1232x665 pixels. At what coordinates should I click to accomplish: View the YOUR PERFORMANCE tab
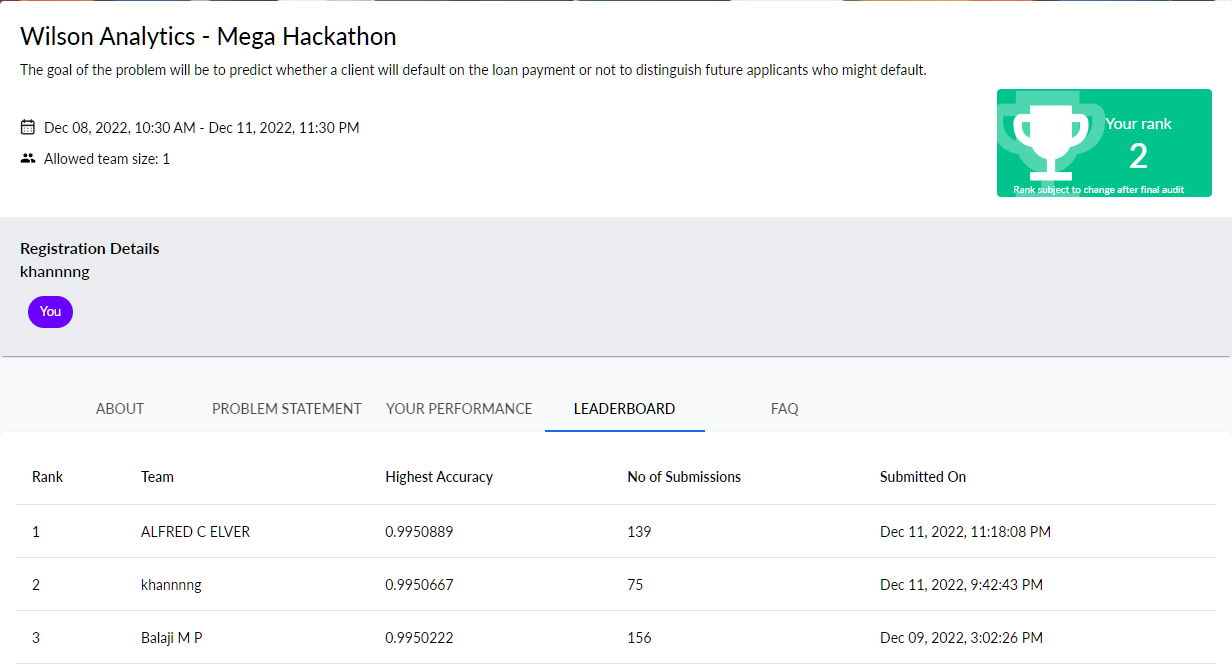tap(459, 408)
